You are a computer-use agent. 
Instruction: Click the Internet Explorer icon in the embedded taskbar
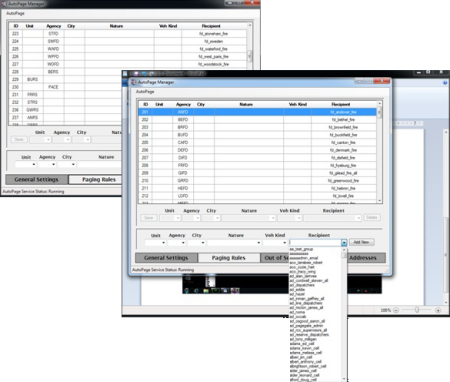pyautogui.click(x=196, y=291)
